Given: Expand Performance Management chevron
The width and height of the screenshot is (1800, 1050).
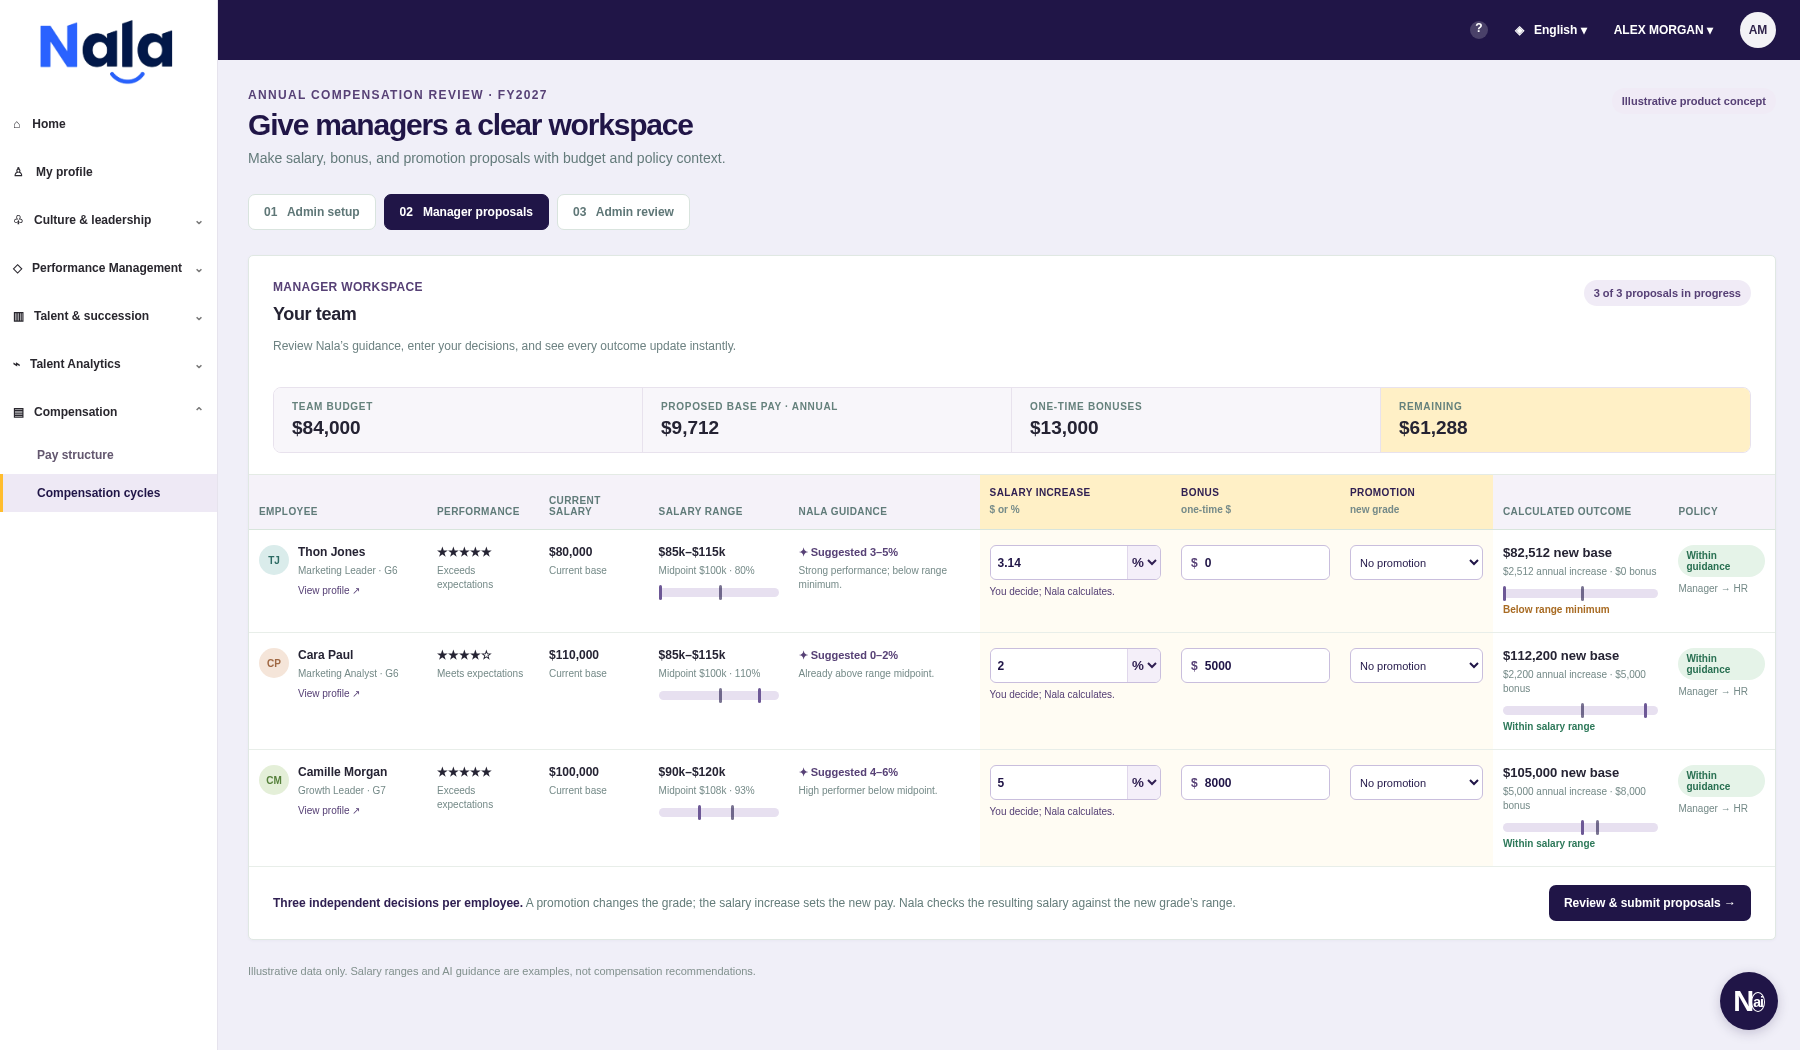Looking at the screenshot, I should 199,269.
